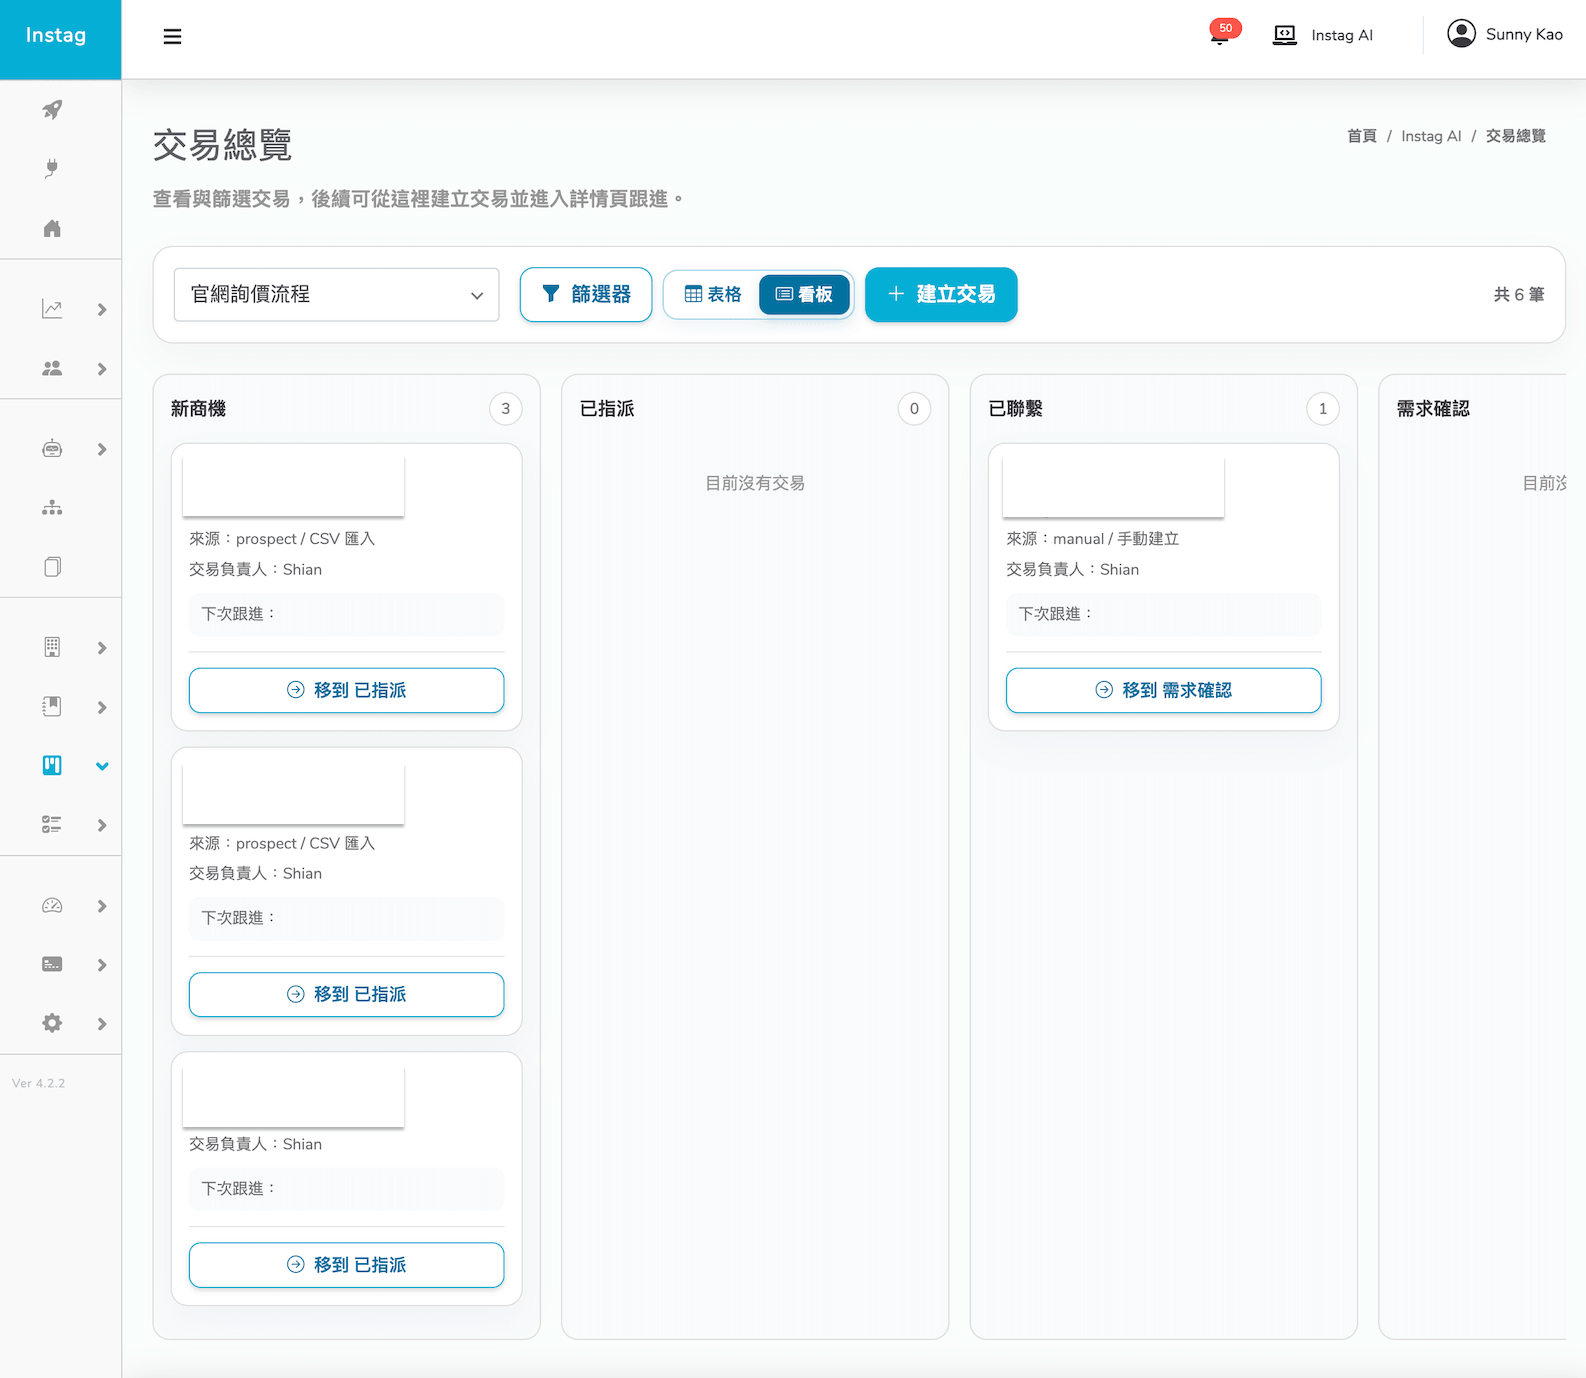1586x1378 pixels.
Task: Click the laptop icon beside Instag AI
Action: tap(1285, 35)
